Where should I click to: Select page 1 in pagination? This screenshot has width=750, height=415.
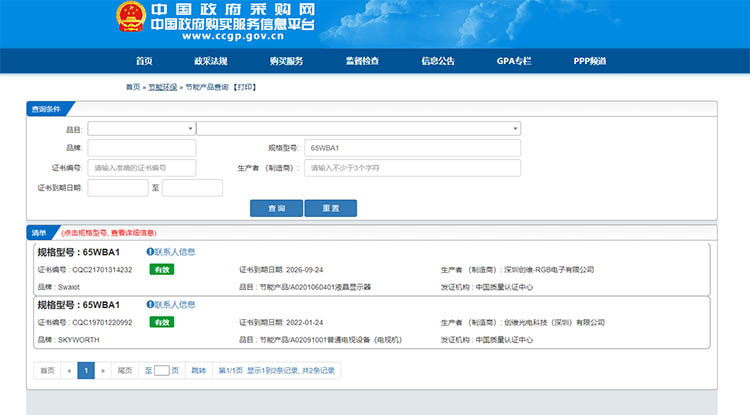pyautogui.click(x=85, y=370)
